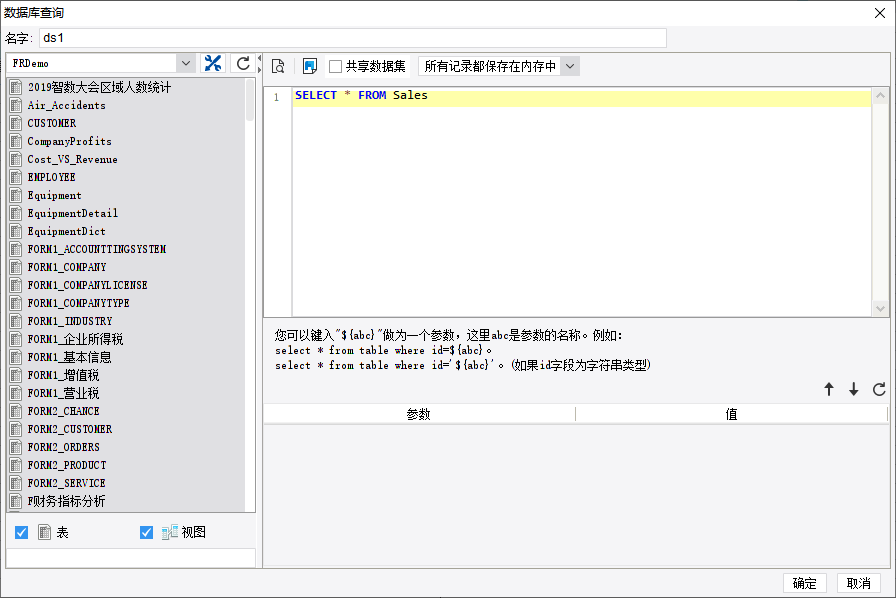Close the 数据库查询 dialog window

tap(880, 13)
